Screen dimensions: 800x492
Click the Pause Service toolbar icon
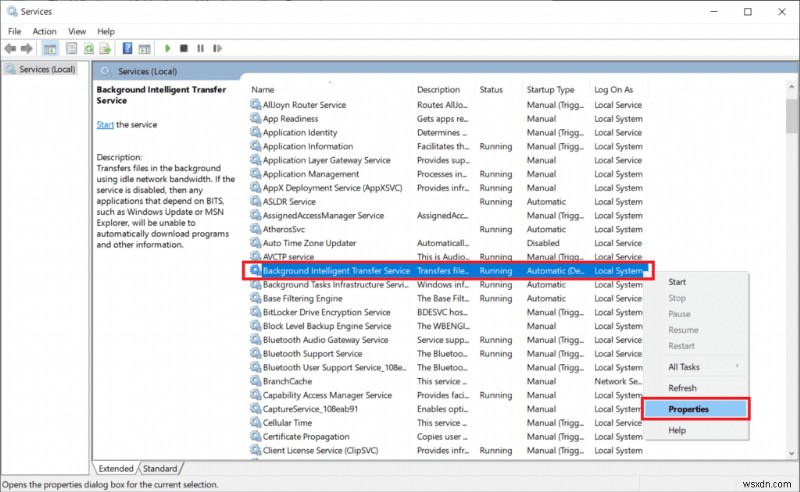click(201, 48)
